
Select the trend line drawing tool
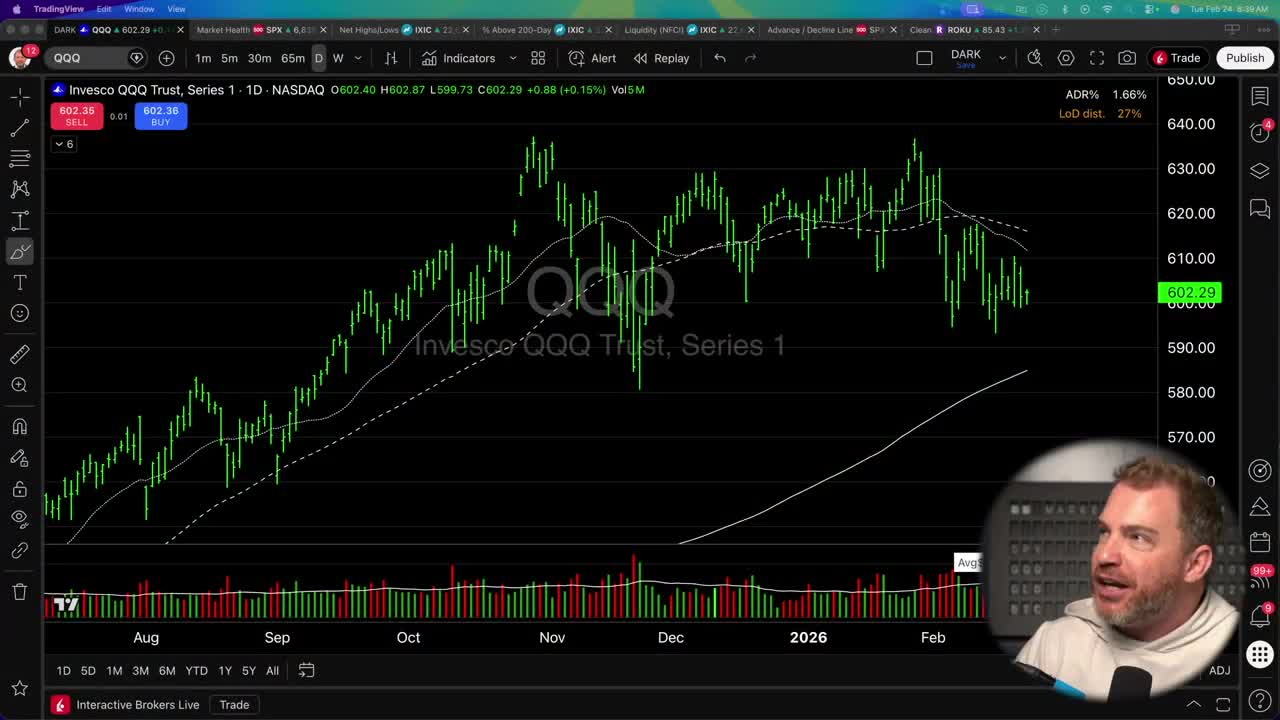(19, 128)
